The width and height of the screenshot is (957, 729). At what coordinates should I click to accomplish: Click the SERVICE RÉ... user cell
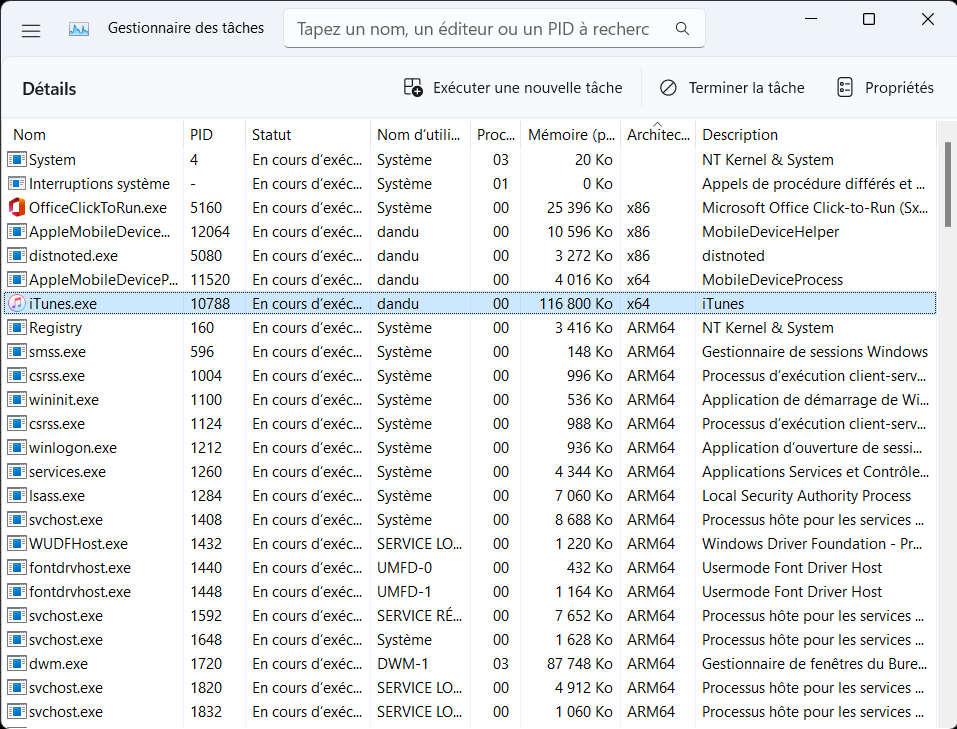tap(419, 615)
